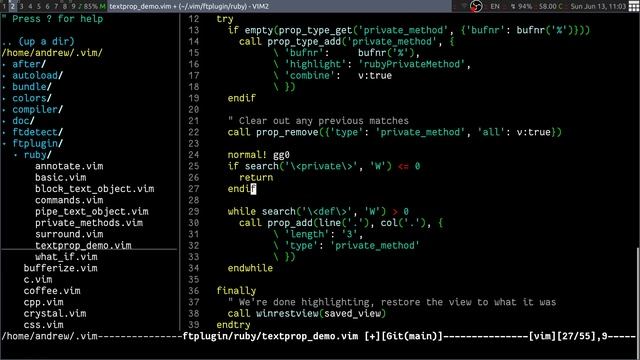Expand the compiler/ directory
The width and height of the screenshot is (640, 360).
point(37,109)
